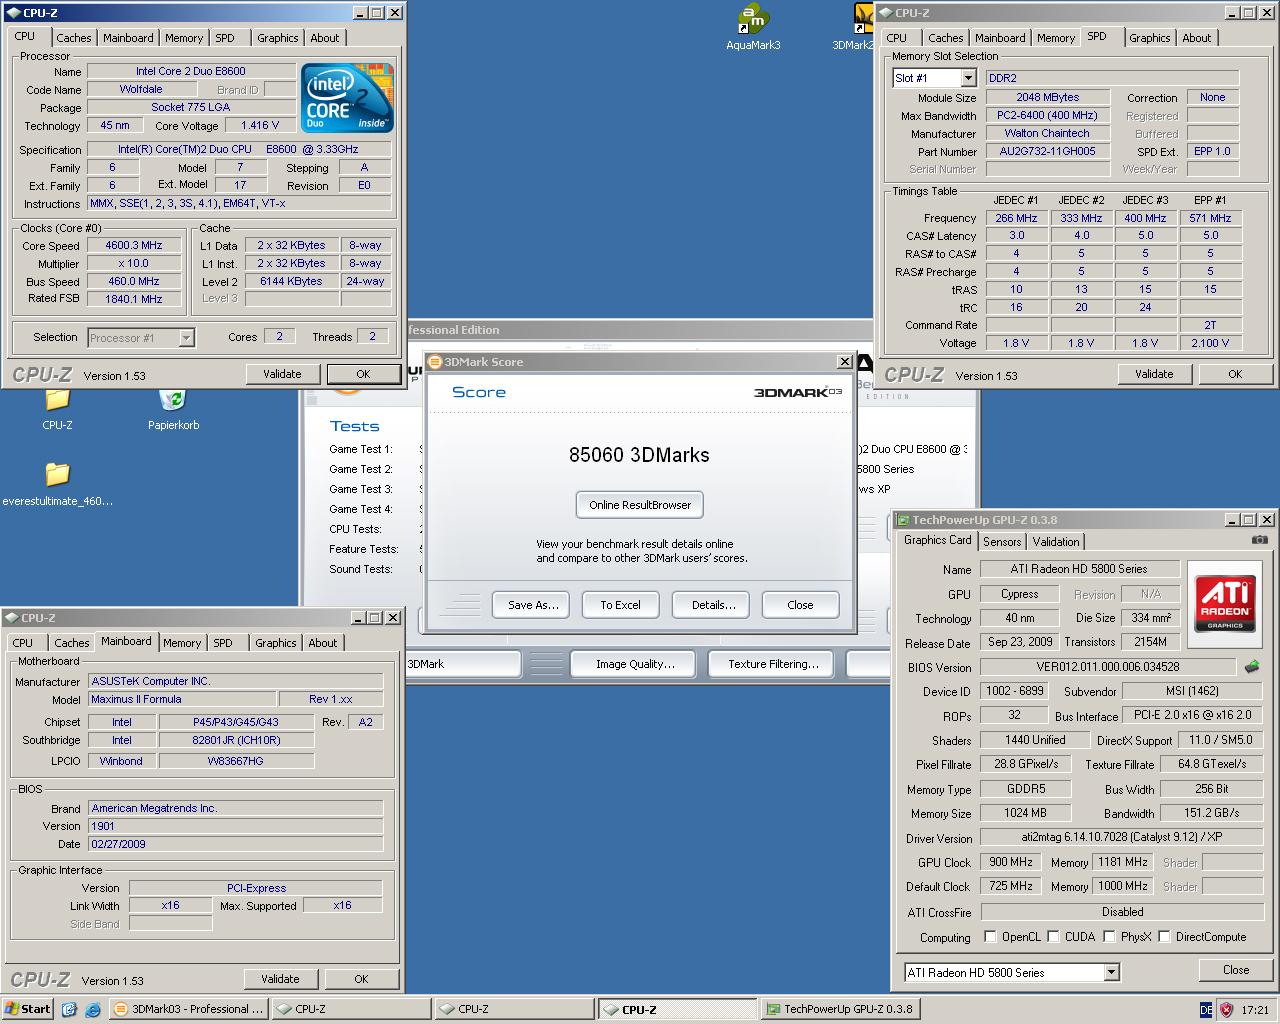Open the AquaMark3 desktop shortcut
The image size is (1280, 1024).
pyautogui.click(x=753, y=27)
